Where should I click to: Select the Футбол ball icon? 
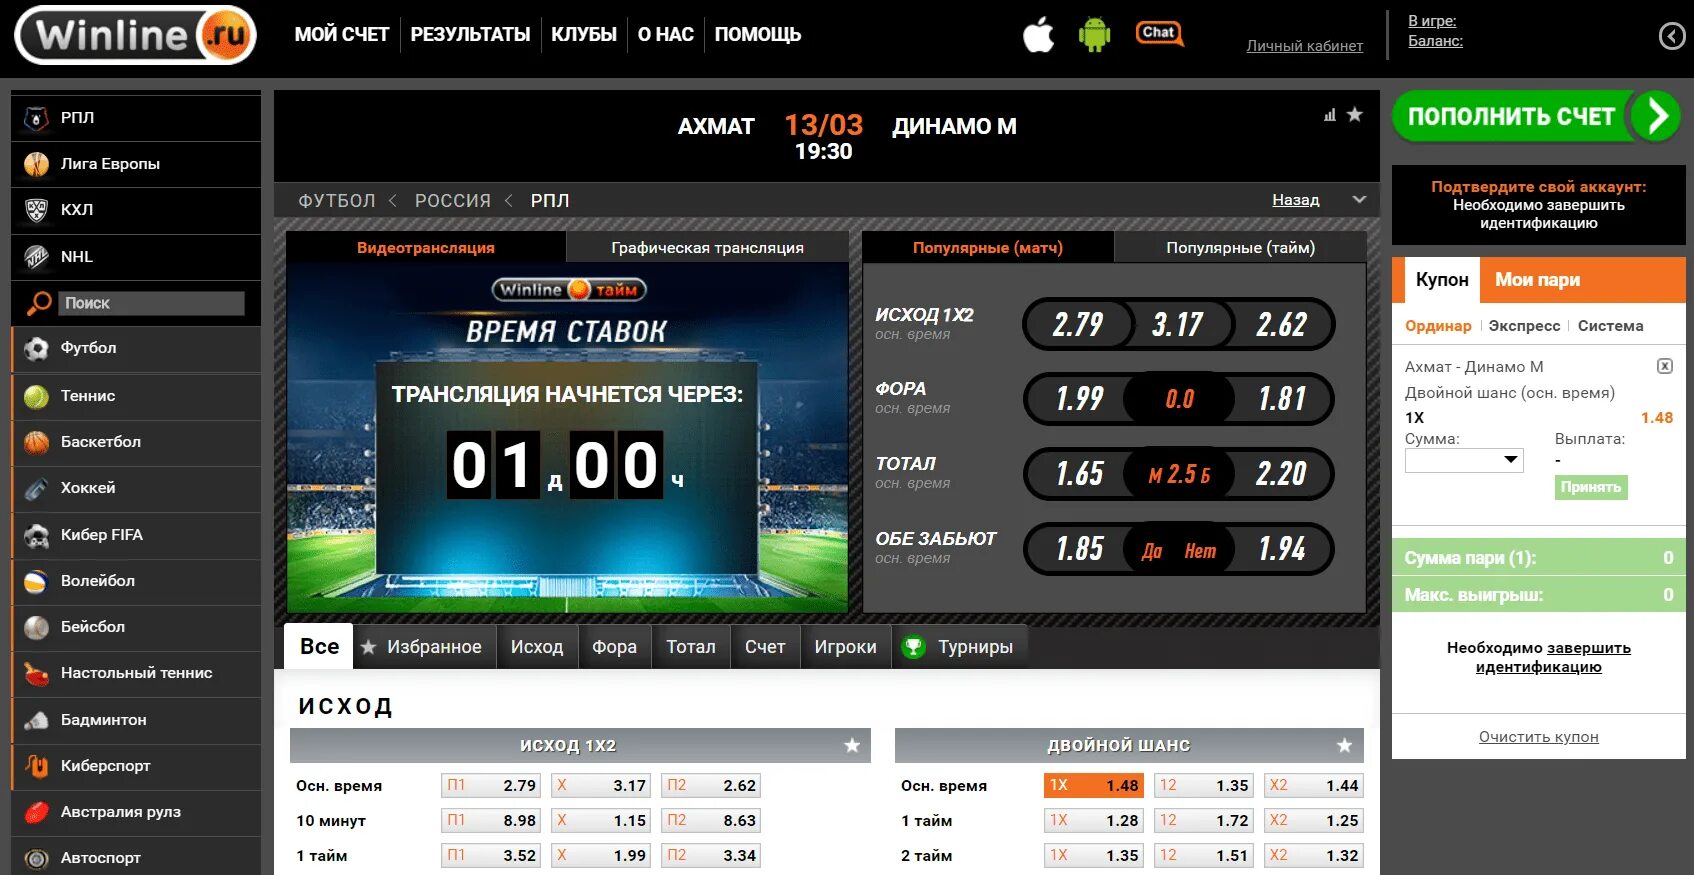(x=37, y=348)
